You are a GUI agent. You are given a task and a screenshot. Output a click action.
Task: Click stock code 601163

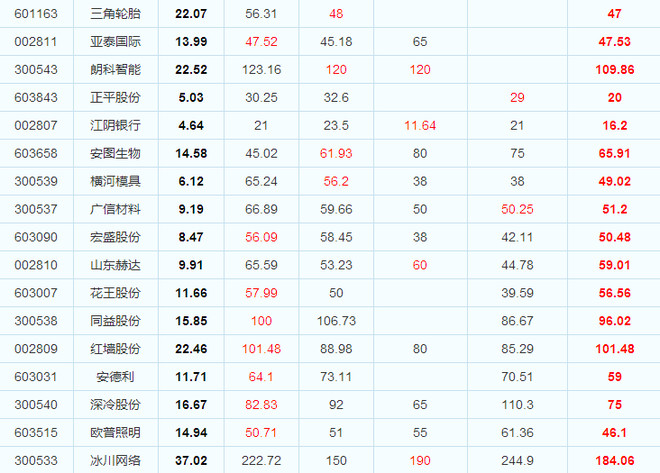(36, 14)
